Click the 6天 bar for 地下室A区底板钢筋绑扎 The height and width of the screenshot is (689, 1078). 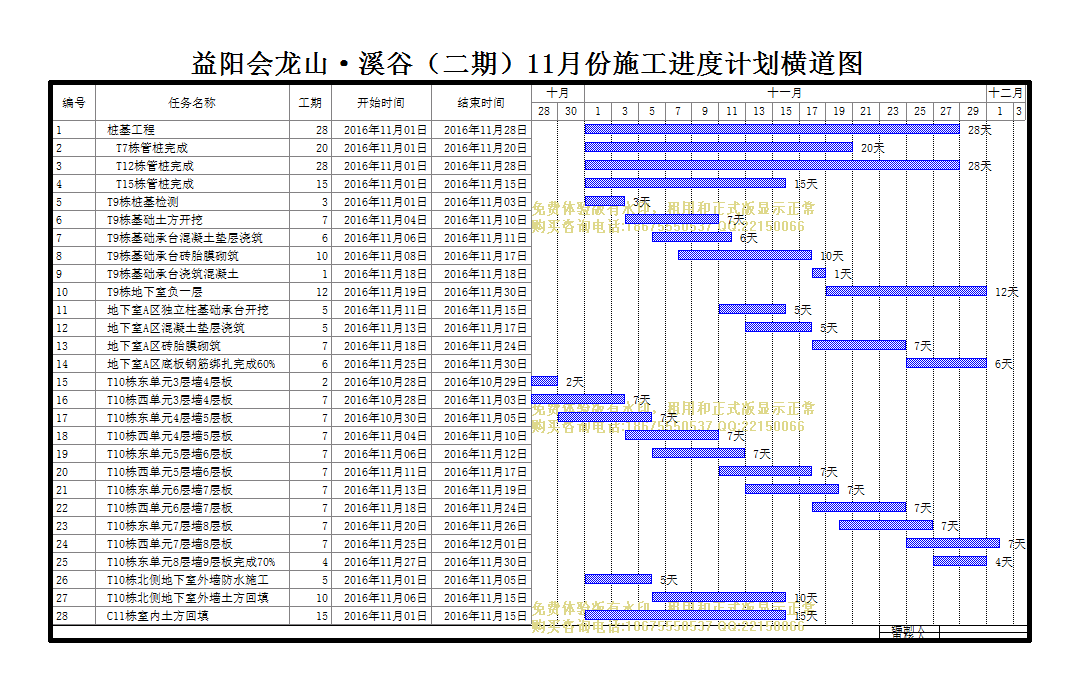click(947, 363)
